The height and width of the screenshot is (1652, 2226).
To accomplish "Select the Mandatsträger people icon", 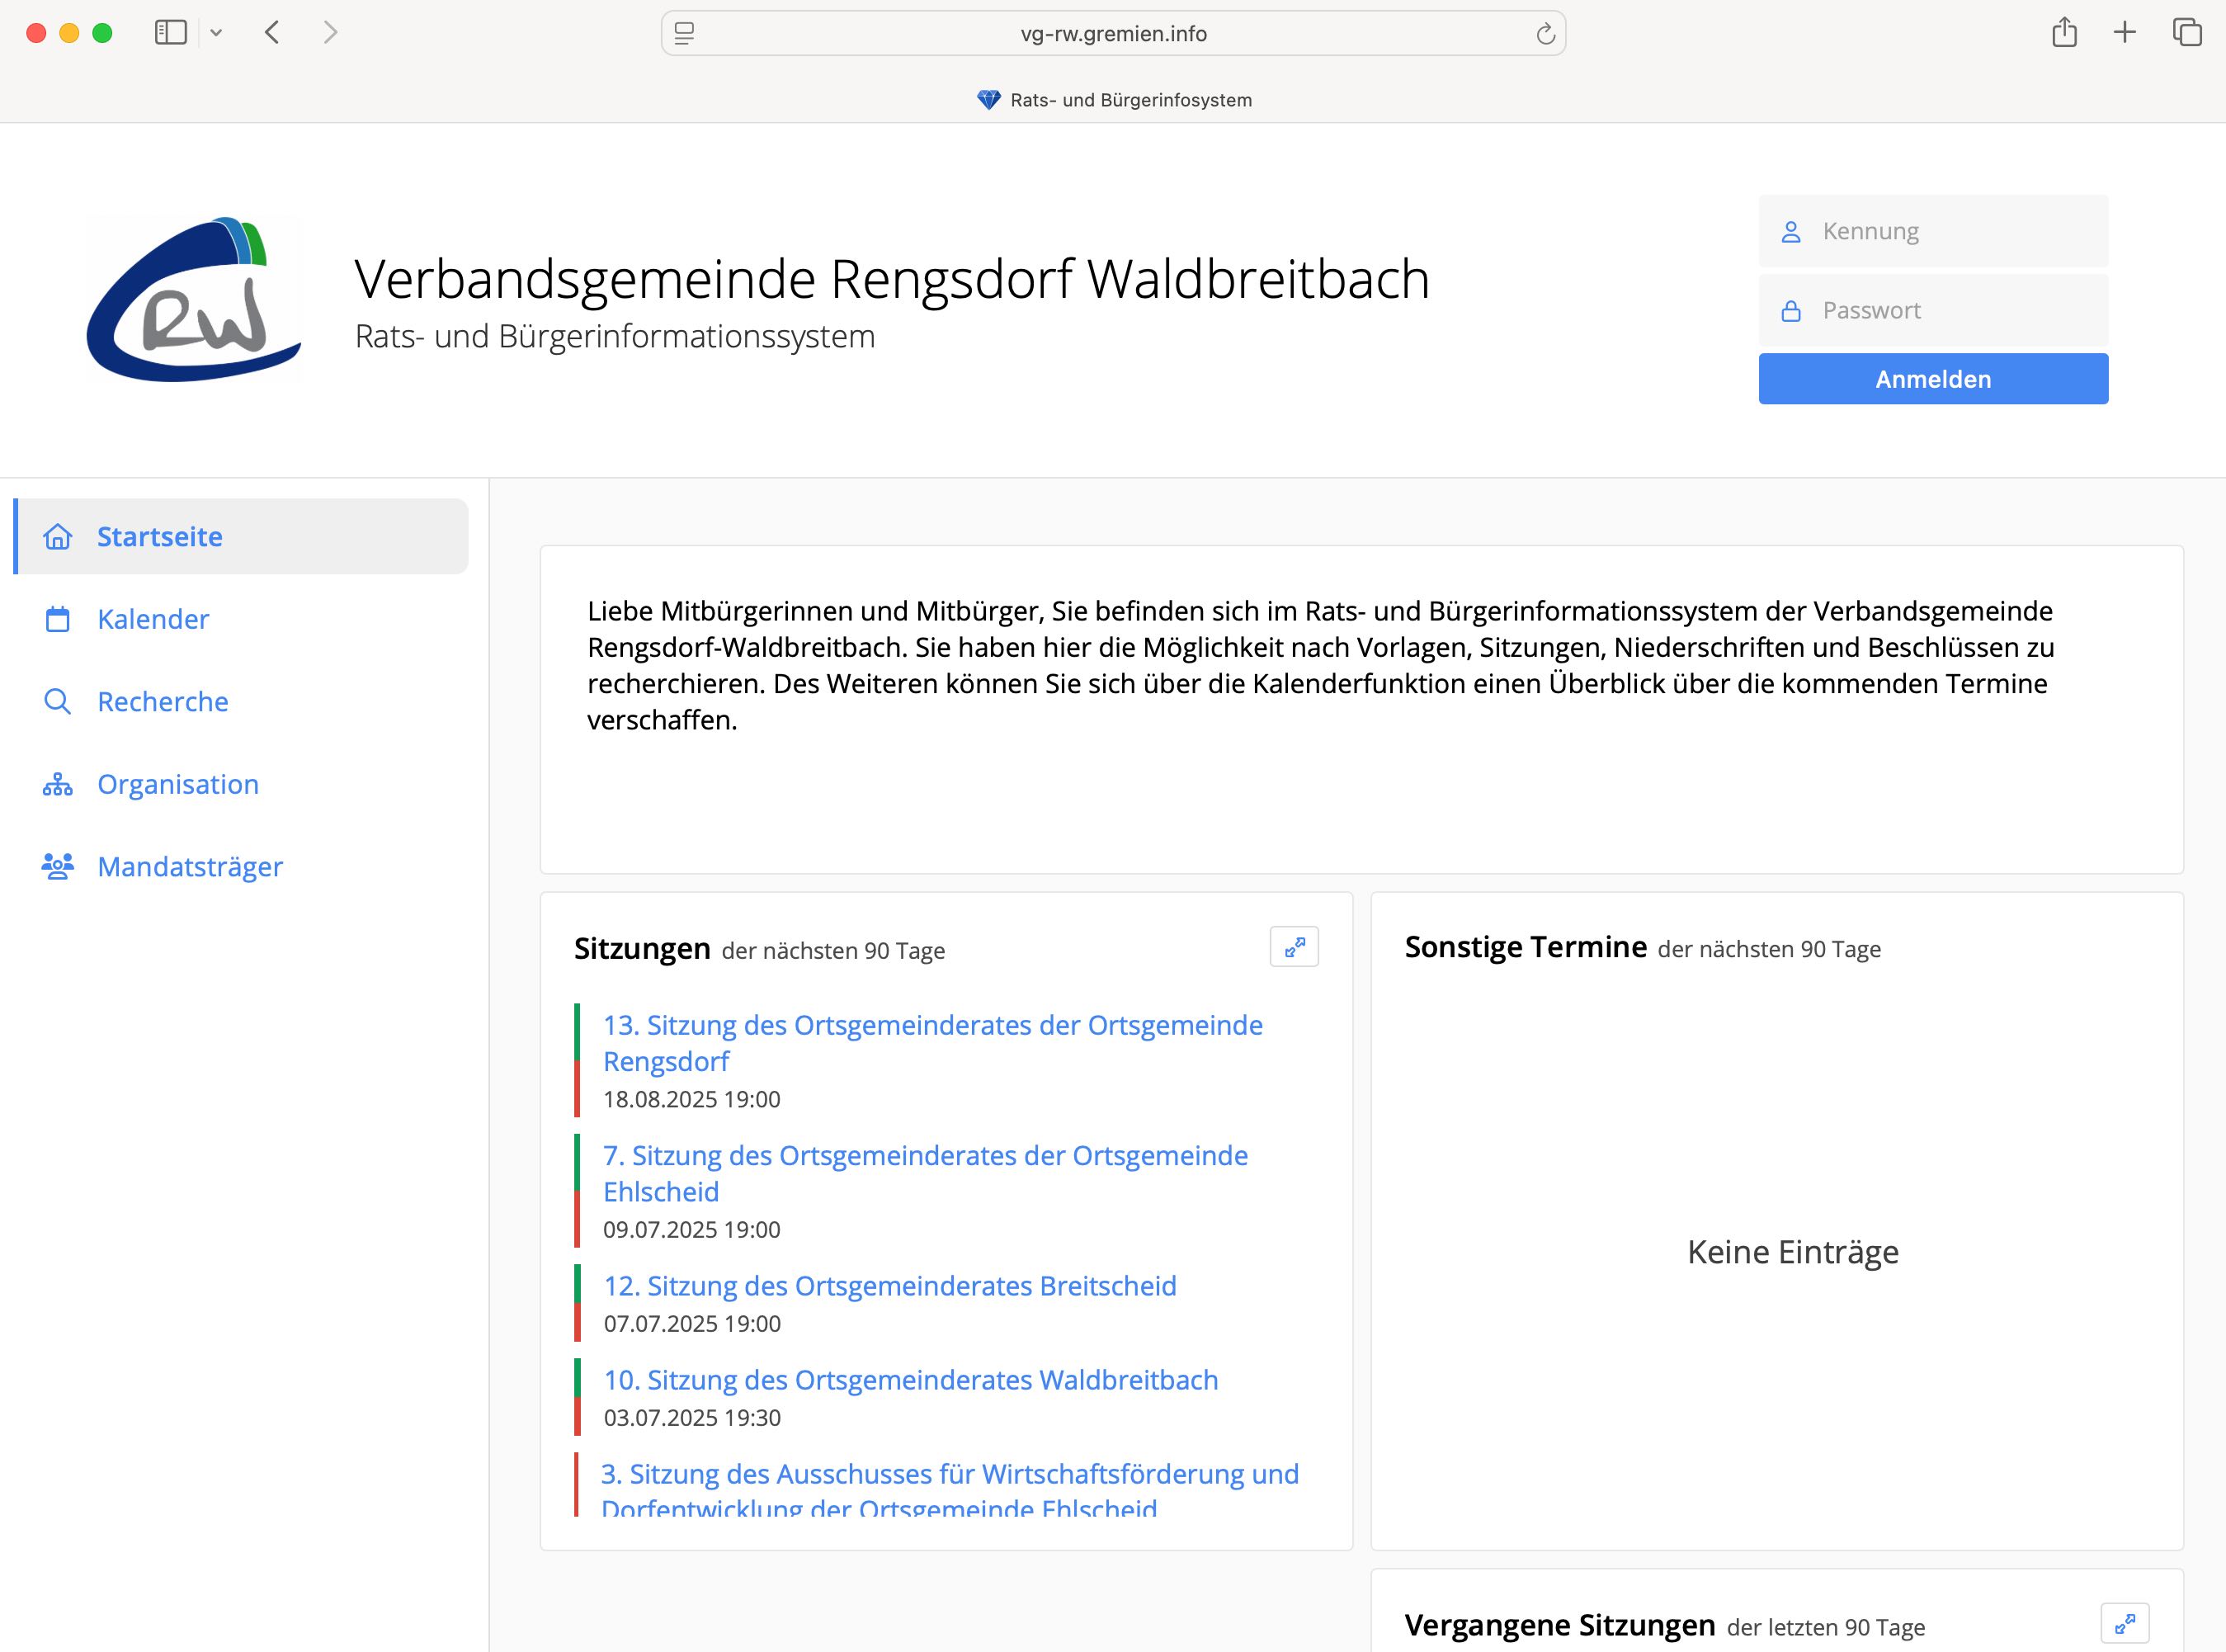I will (x=58, y=866).
